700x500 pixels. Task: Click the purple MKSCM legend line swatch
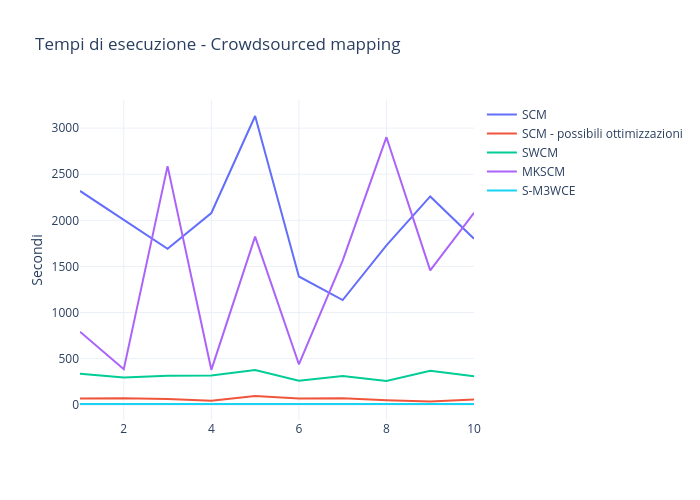501,172
